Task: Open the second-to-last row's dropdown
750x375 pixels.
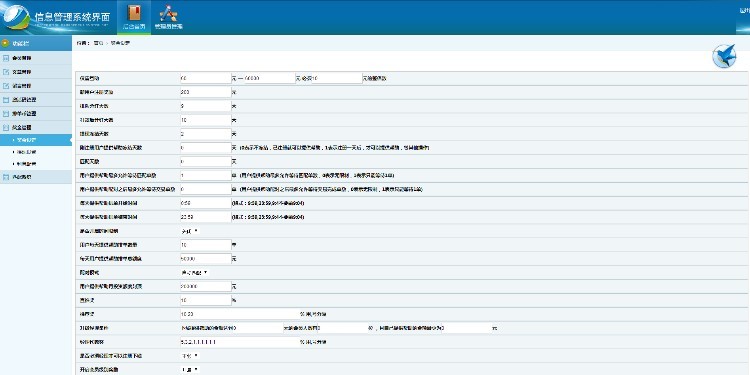Action: 189,356
